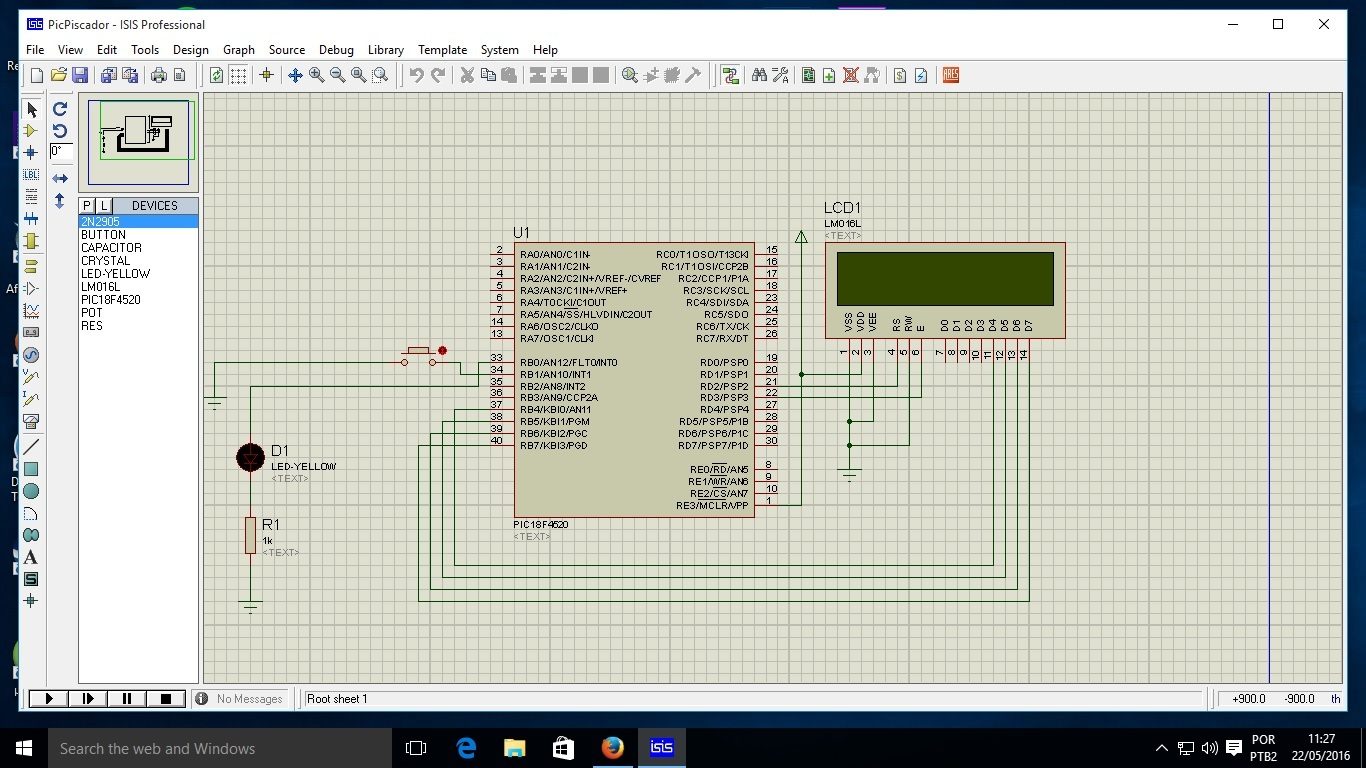Open the property assignment tool
The width and height of the screenshot is (1366, 768).
pyautogui.click(x=780, y=75)
